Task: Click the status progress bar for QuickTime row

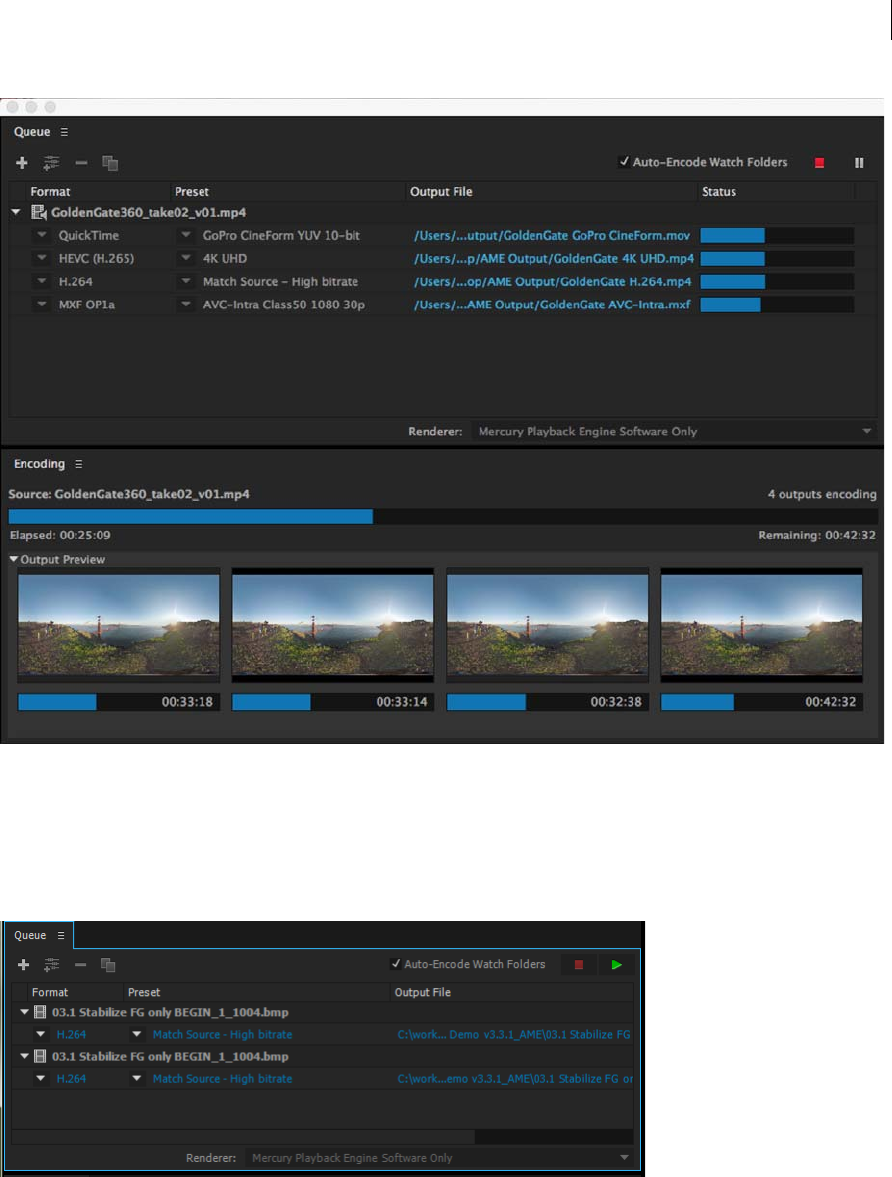Action: pos(777,236)
